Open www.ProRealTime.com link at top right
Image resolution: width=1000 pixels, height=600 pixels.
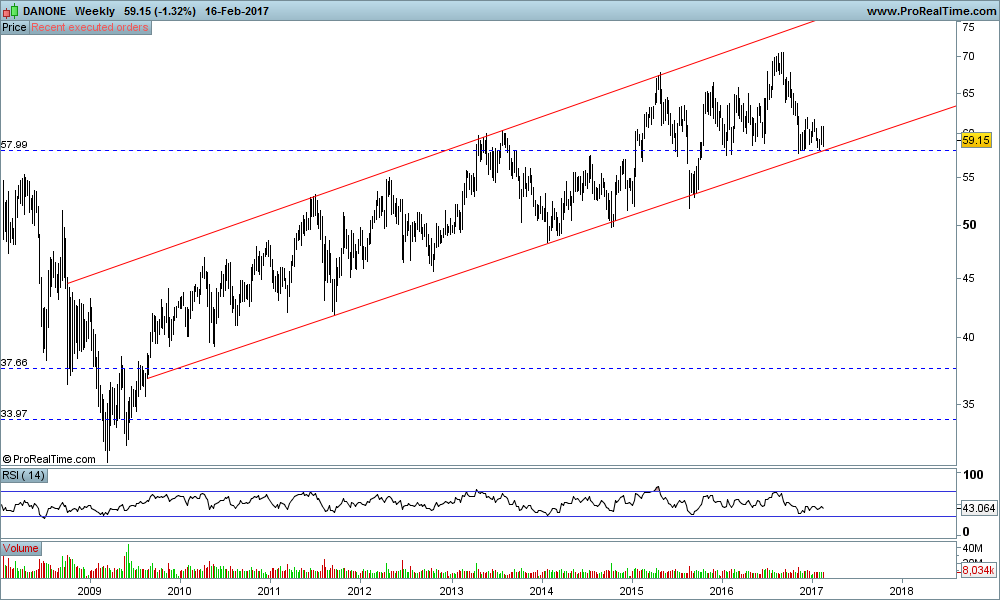click(931, 11)
